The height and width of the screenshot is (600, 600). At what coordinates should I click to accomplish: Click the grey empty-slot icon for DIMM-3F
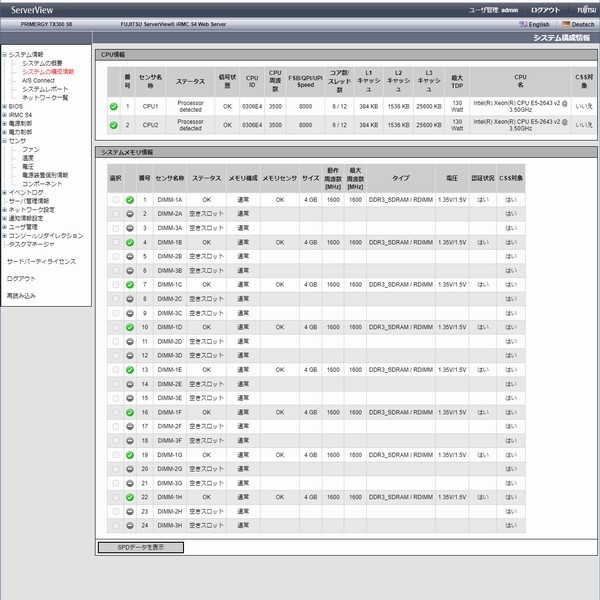coord(130,440)
